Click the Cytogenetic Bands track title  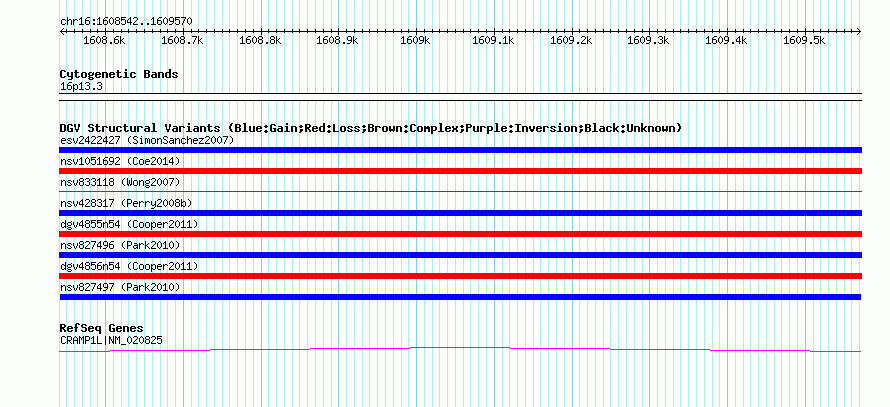119,74
